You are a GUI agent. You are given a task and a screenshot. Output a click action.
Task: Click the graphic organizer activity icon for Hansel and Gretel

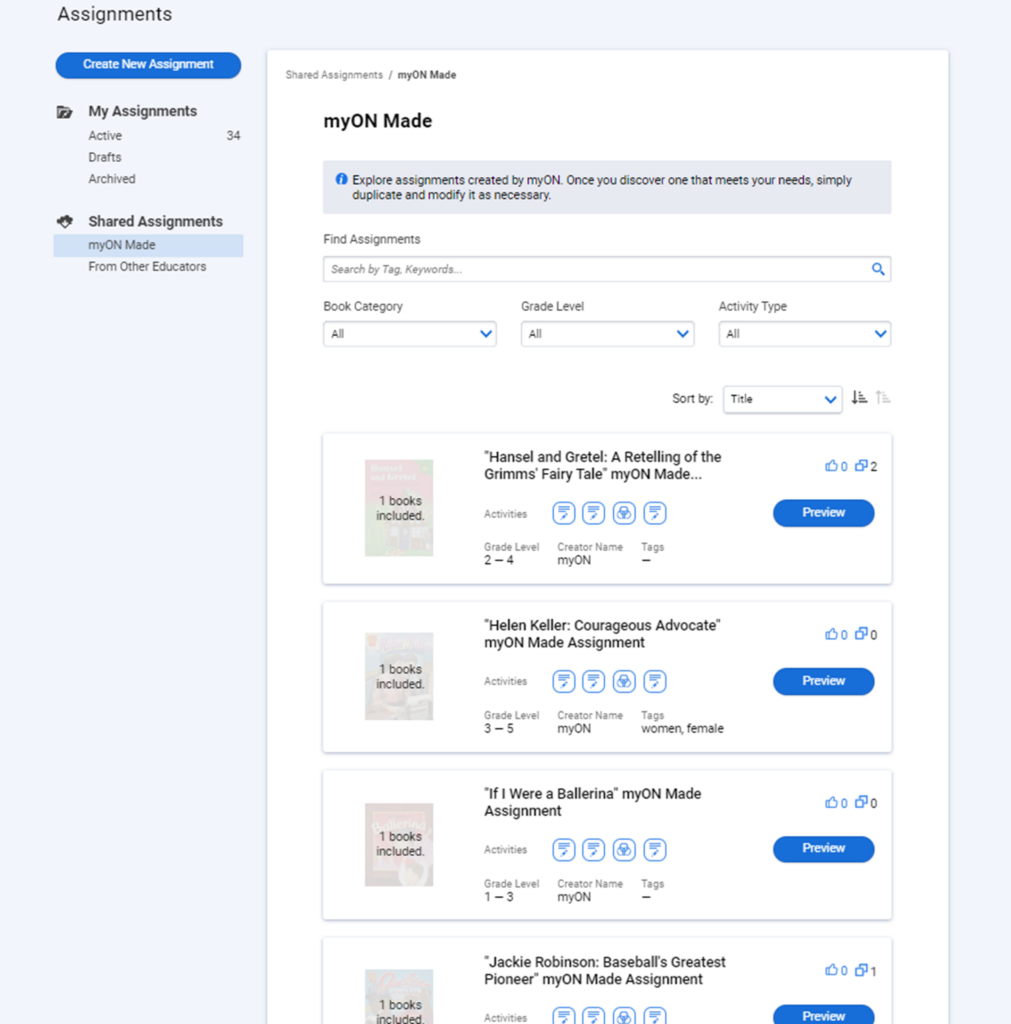[x=624, y=513]
